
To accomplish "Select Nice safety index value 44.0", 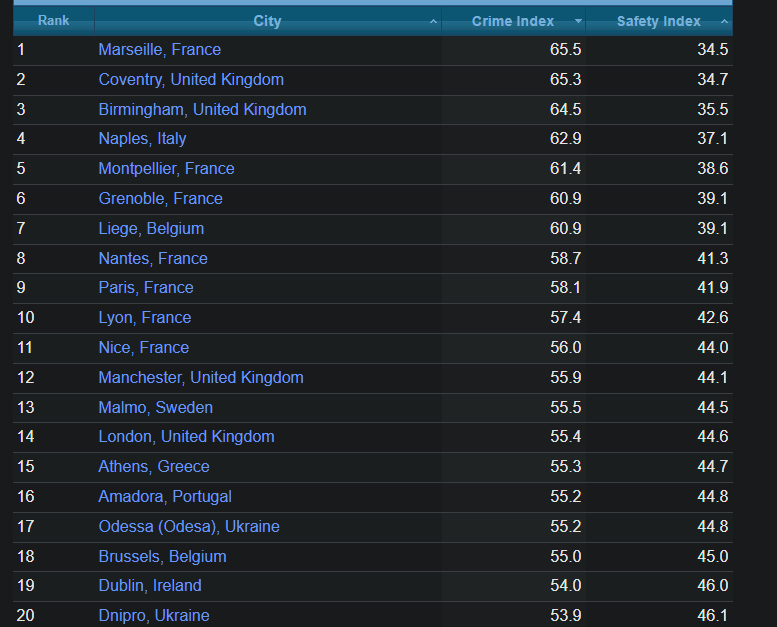I will [713, 347].
